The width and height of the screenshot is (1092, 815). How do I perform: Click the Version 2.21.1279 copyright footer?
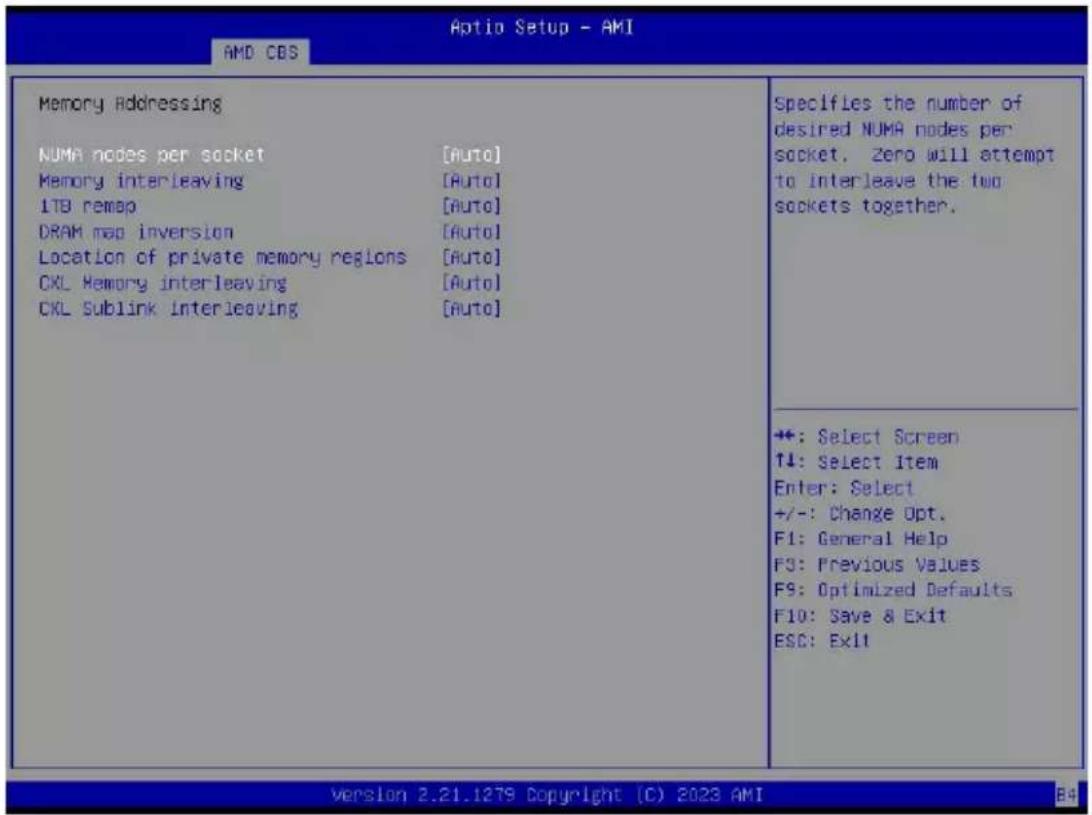[x=547, y=795]
